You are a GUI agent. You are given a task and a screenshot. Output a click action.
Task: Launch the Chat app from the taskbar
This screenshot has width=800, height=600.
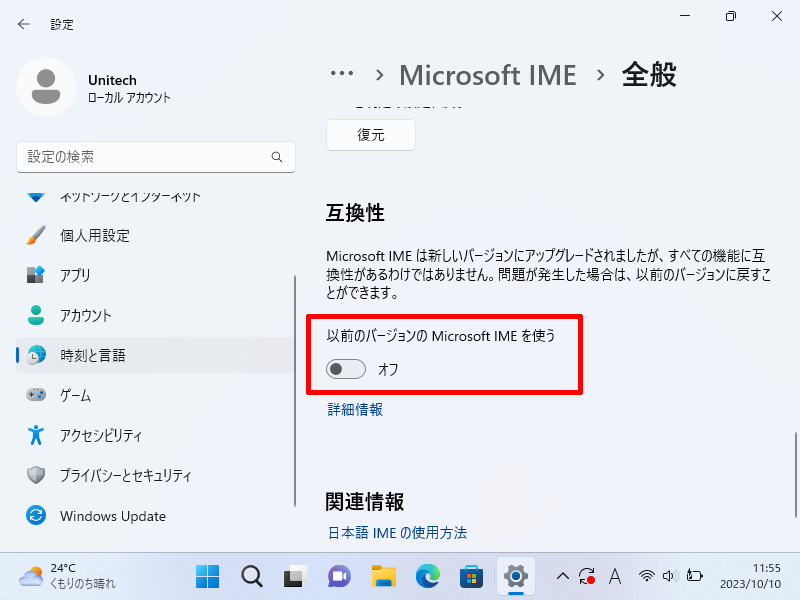tap(339, 577)
